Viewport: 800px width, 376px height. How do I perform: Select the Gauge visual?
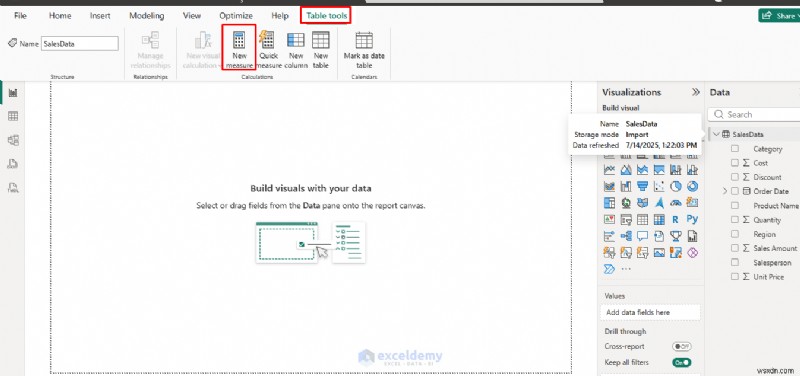coord(676,203)
